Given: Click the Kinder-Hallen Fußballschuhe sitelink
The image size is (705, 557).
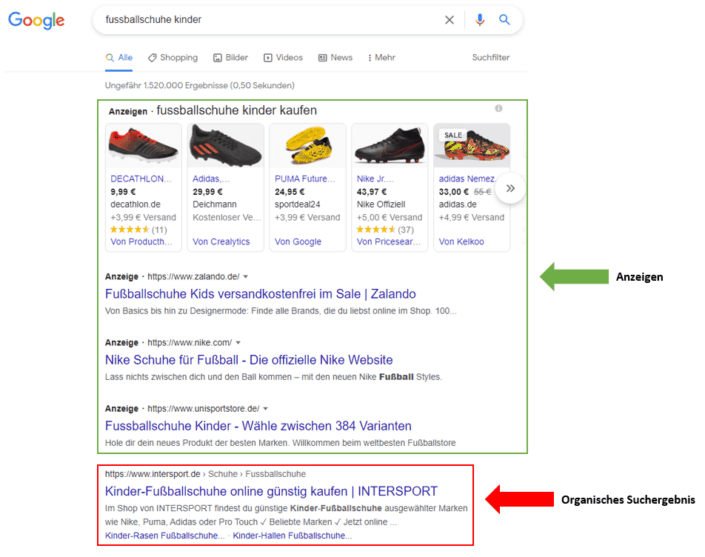Looking at the screenshot, I should [x=292, y=536].
